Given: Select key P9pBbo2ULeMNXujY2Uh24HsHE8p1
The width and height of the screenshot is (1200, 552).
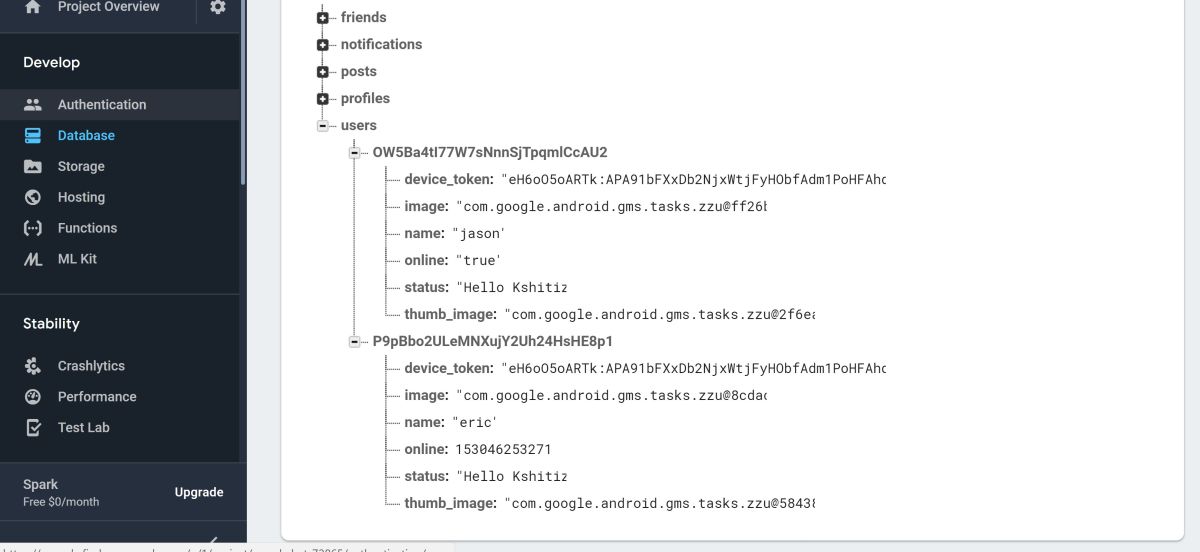Looking at the screenshot, I should [493, 341].
